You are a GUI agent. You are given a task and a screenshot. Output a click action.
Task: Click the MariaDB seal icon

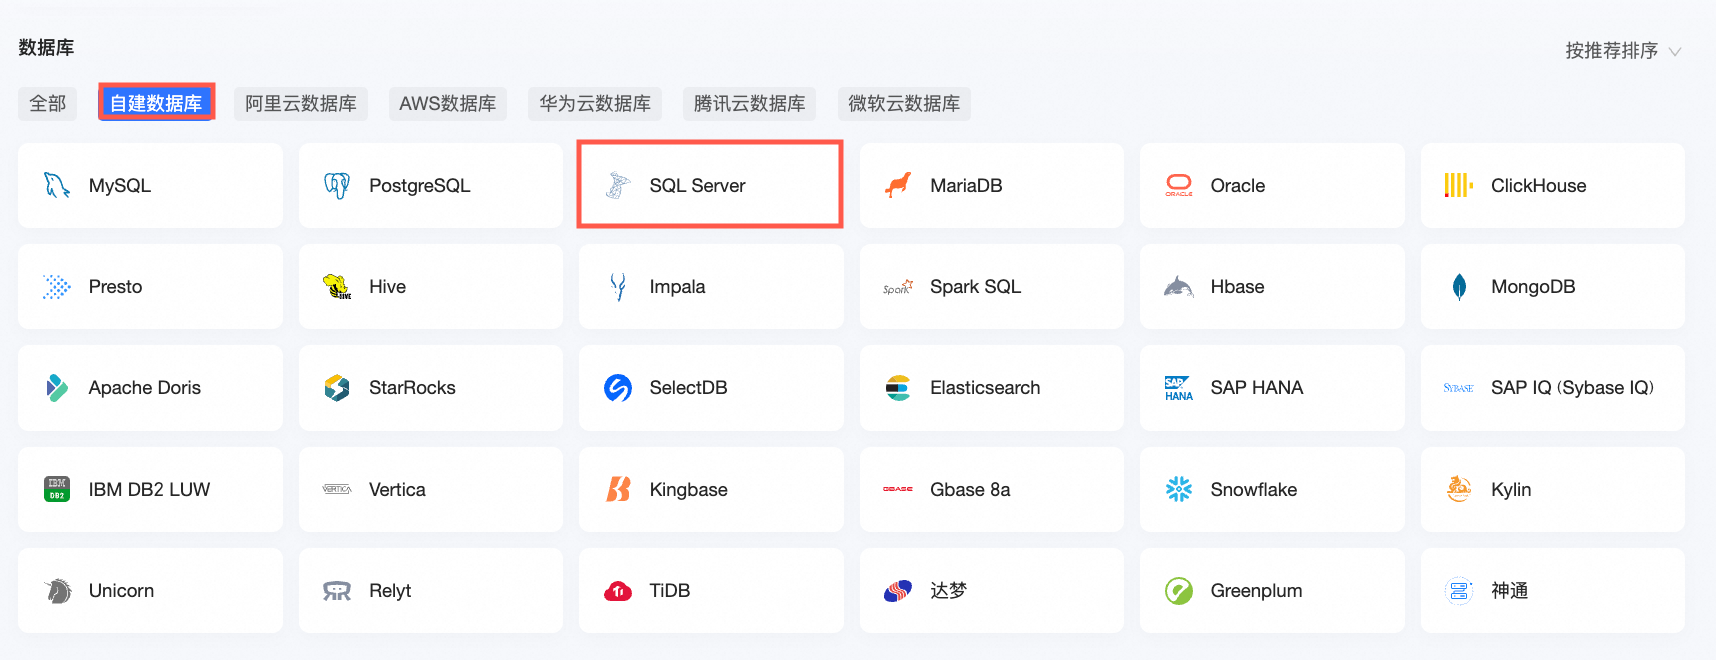(x=898, y=185)
